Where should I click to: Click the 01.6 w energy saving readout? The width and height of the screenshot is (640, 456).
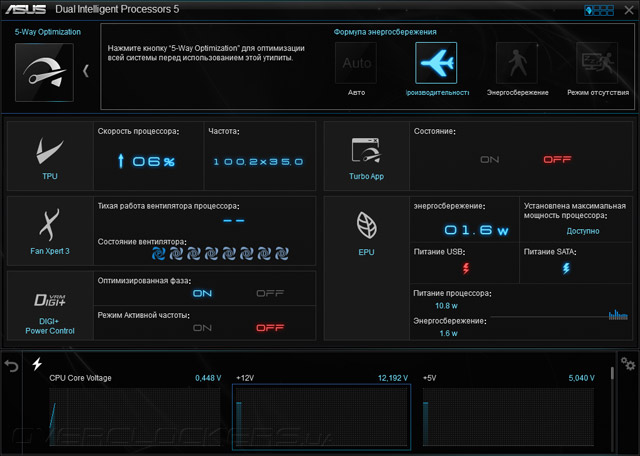(x=476, y=230)
